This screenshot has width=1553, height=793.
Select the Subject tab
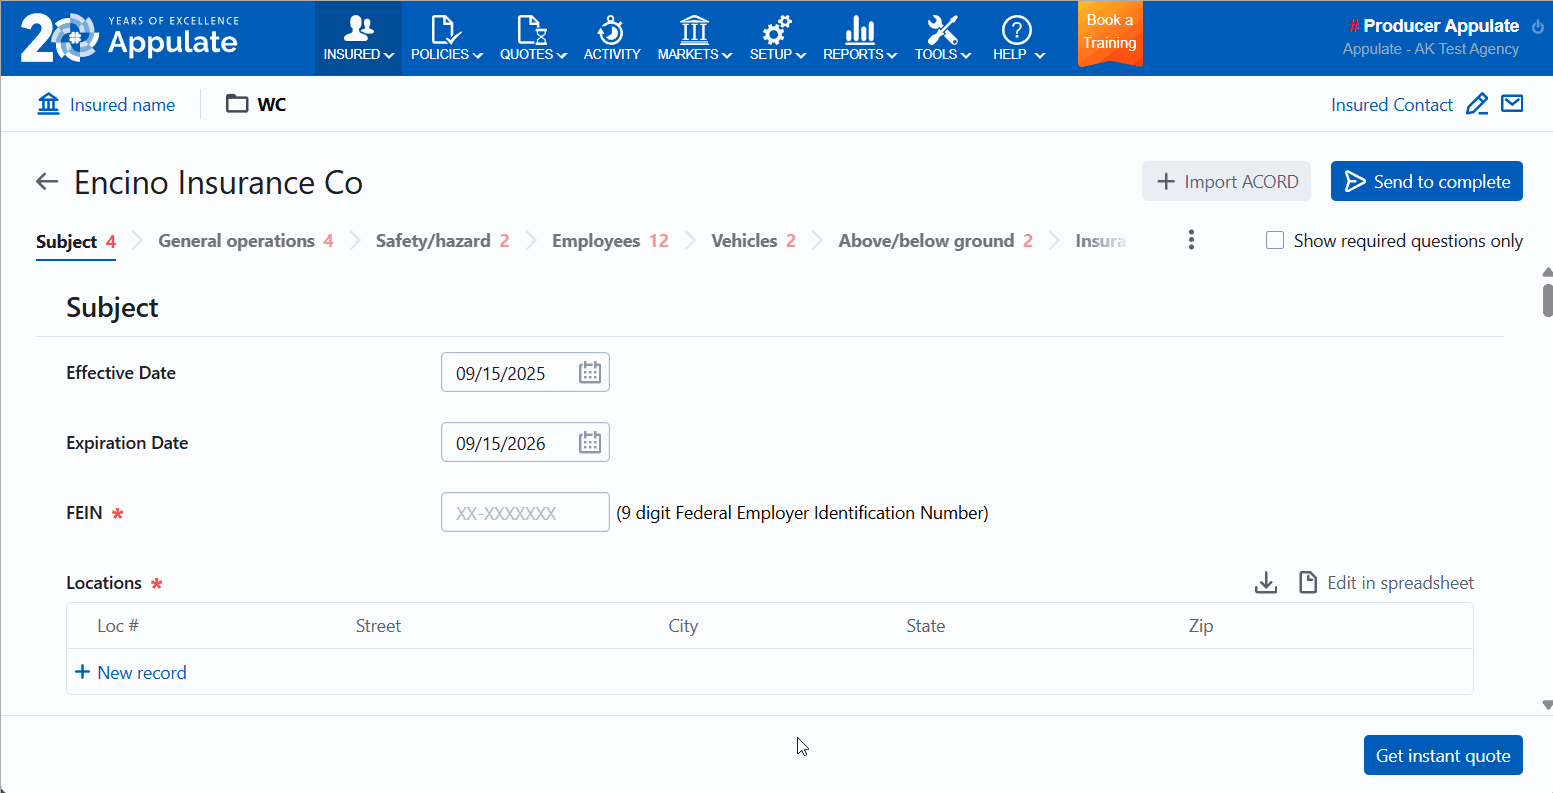[x=76, y=242]
